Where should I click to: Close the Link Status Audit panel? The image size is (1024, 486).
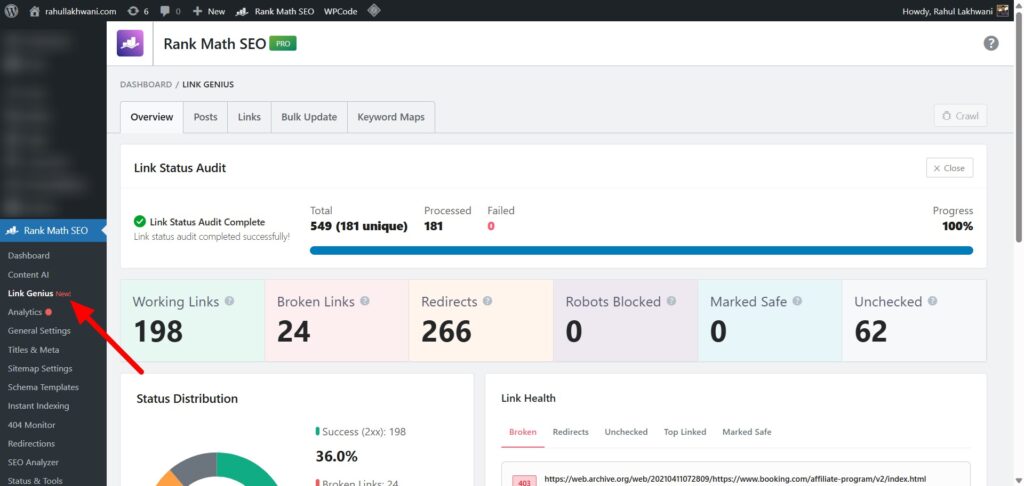point(949,168)
